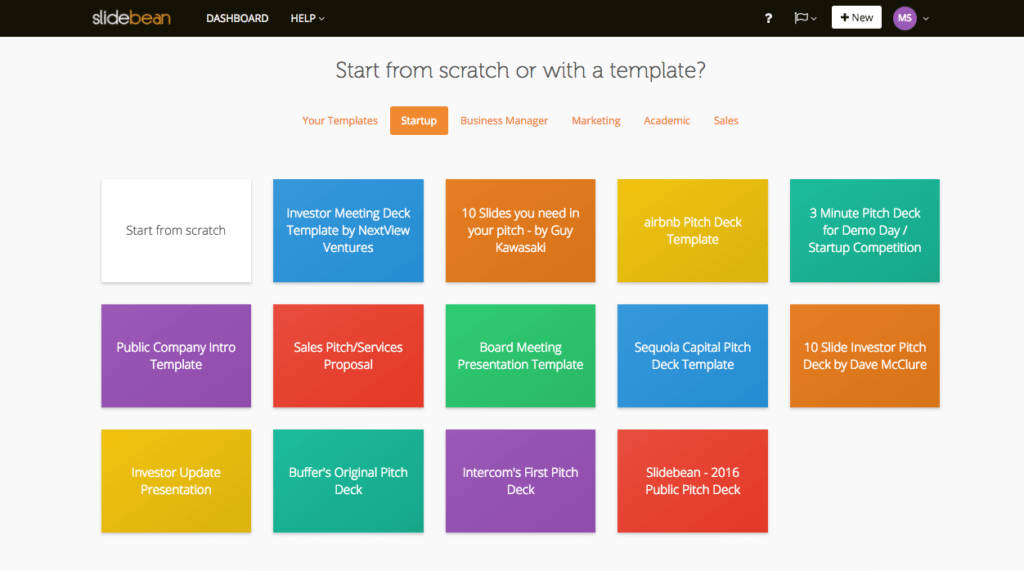Image resolution: width=1024 pixels, height=571 pixels.
Task: Click the Slidebean logo
Action: click(x=131, y=18)
